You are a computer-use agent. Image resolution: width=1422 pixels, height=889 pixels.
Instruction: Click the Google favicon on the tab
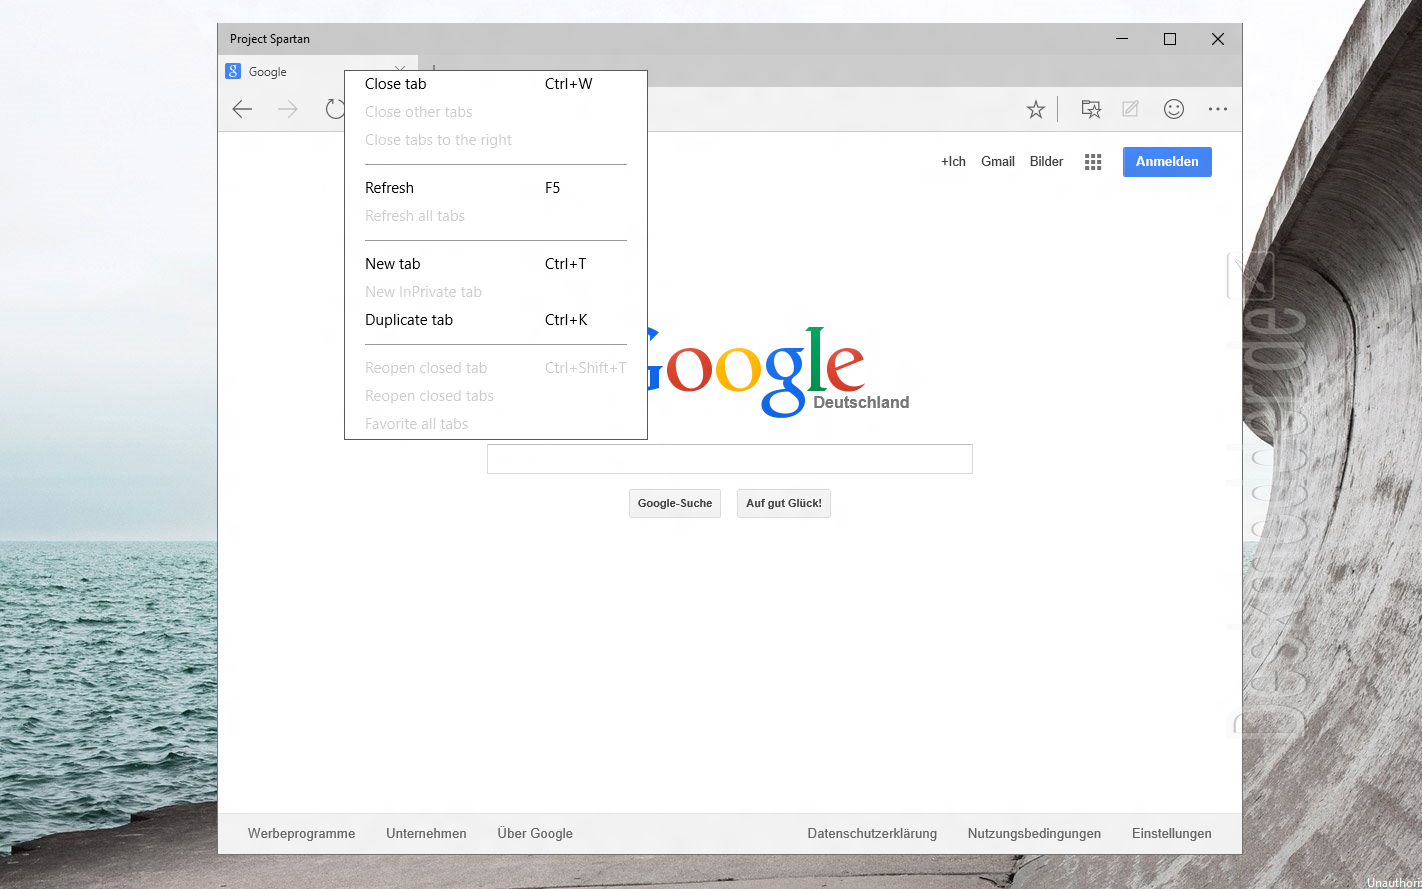pos(233,71)
